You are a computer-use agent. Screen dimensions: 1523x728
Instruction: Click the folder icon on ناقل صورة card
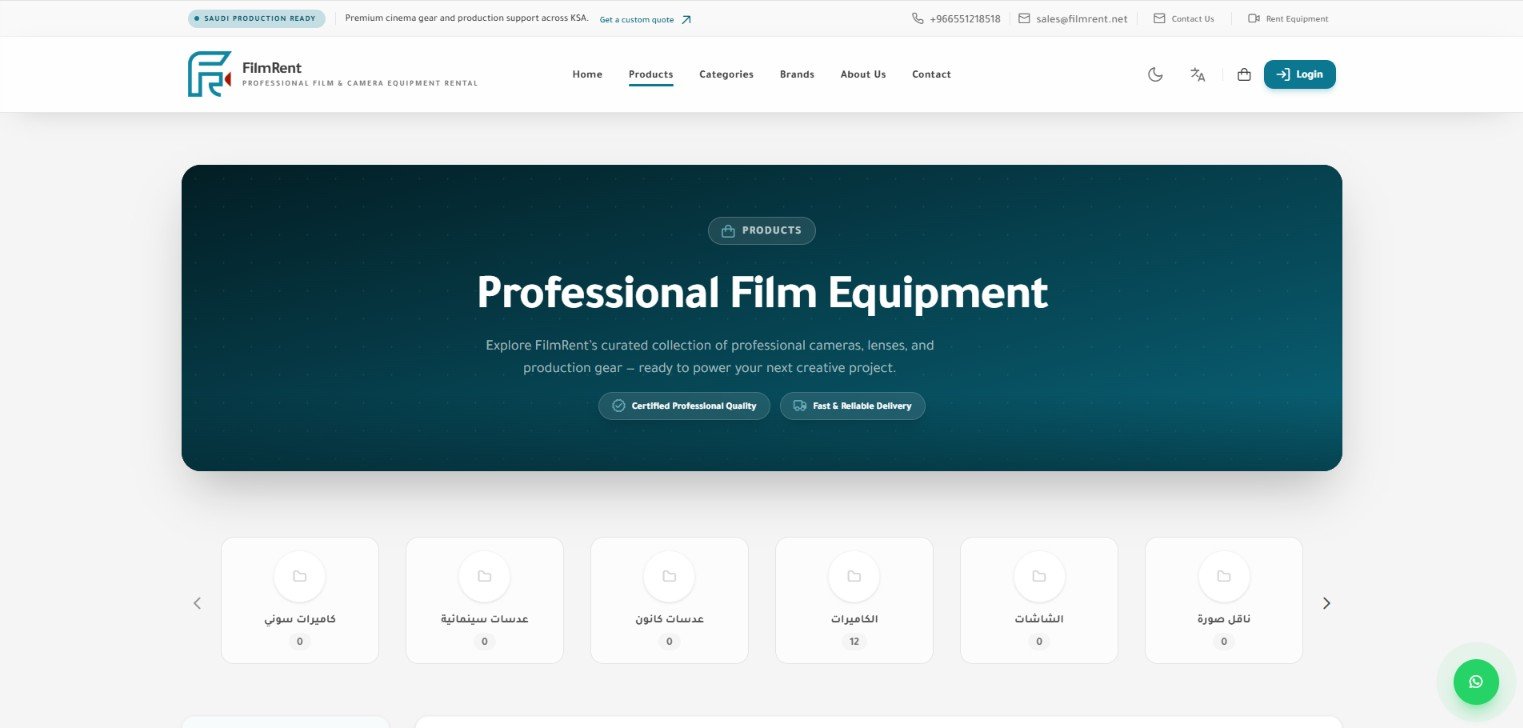coord(1224,576)
